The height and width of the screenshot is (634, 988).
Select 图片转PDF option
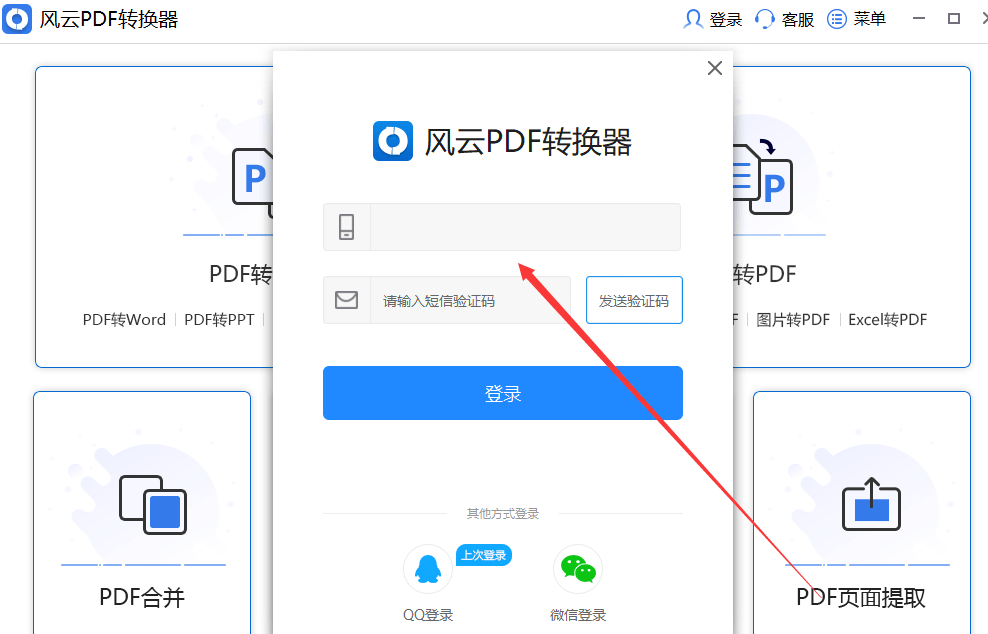pos(793,320)
